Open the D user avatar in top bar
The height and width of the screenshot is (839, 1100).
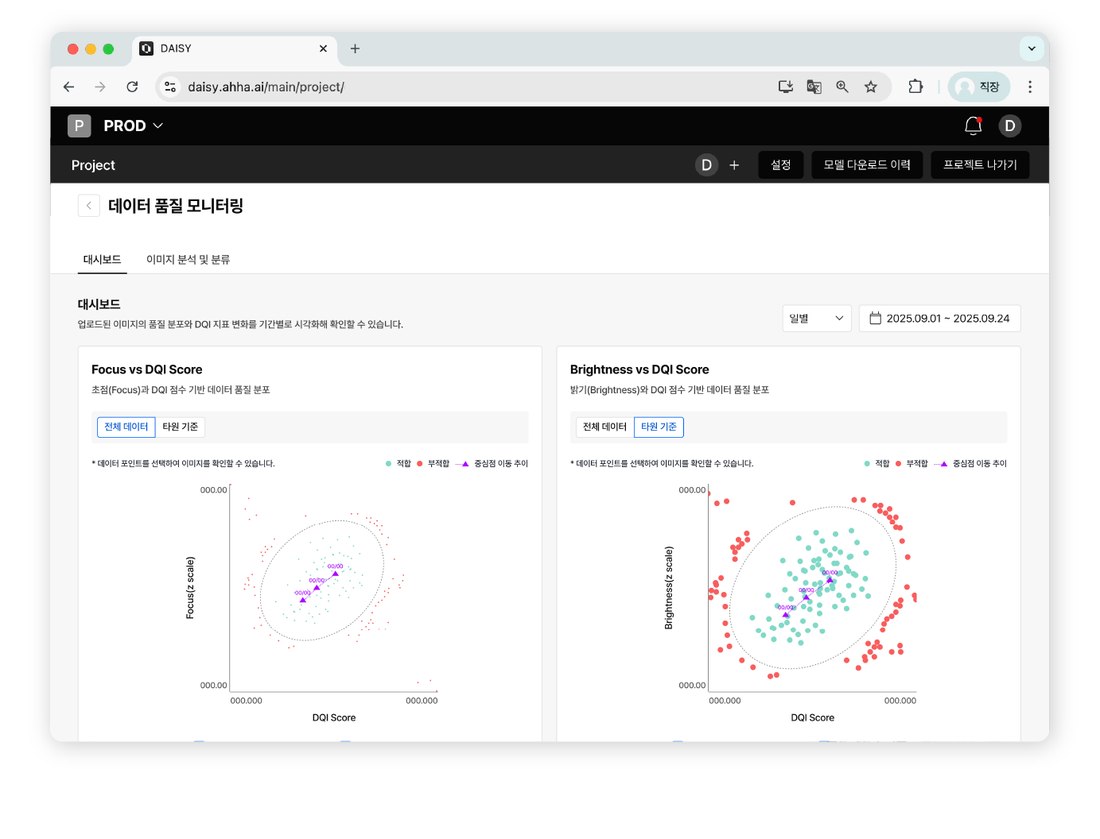(1010, 126)
